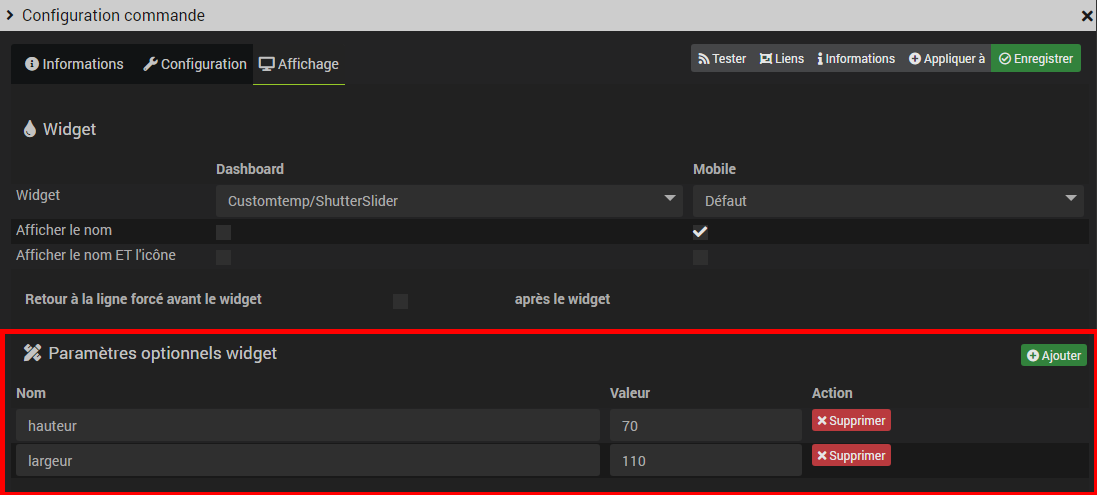Click the Valeur column header
Screen dimensions: 1097x495
630,393
